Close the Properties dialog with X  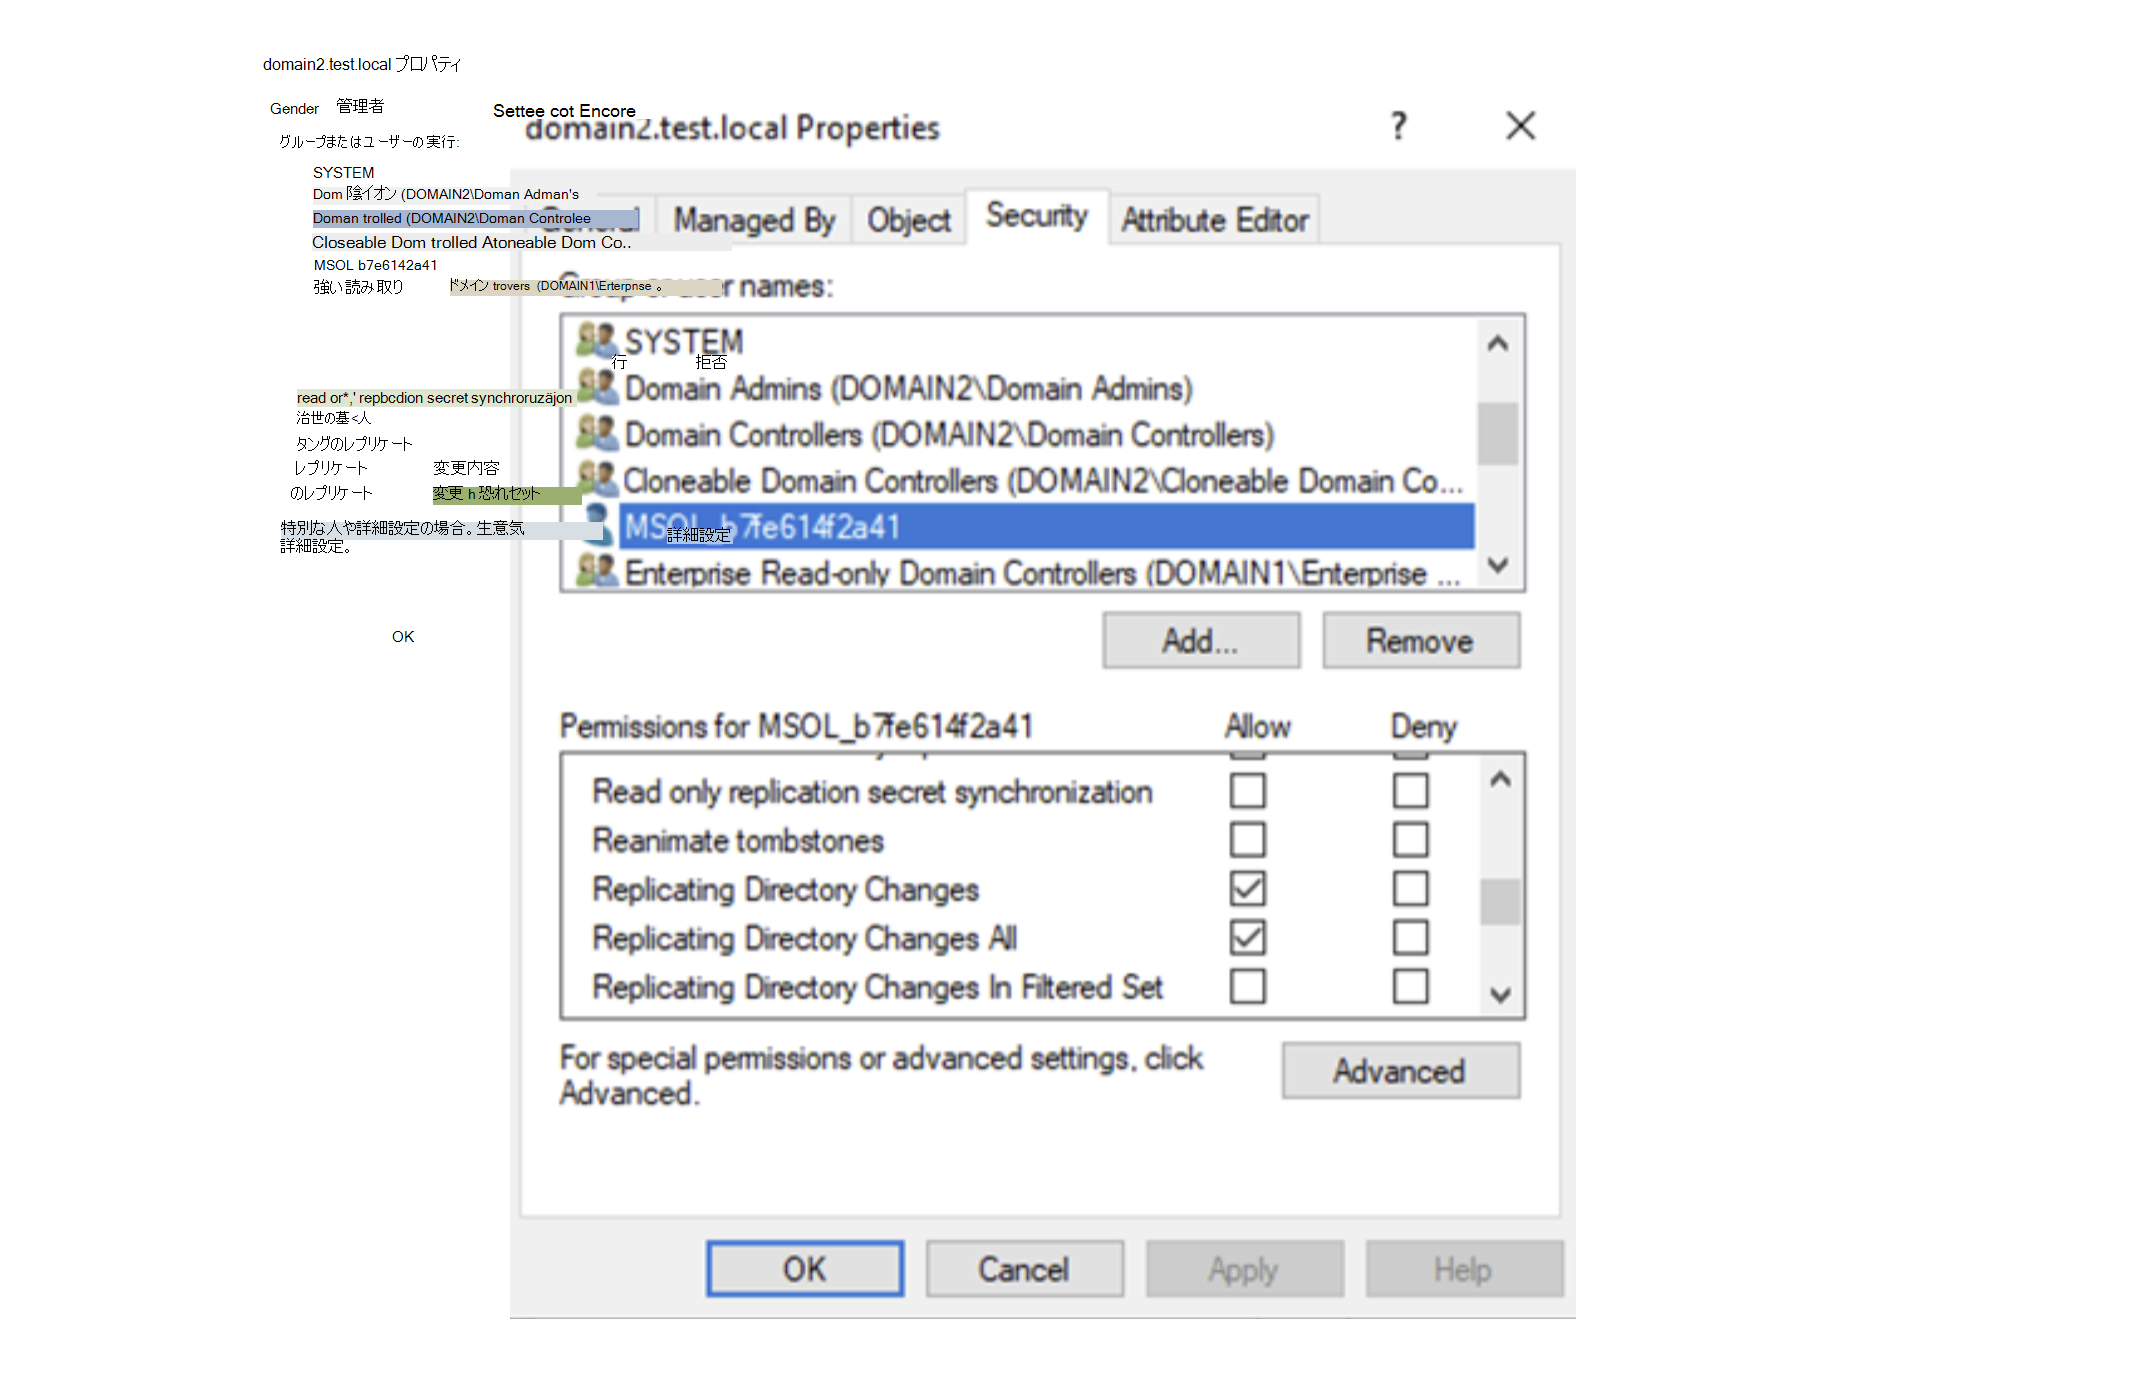point(1520,126)
